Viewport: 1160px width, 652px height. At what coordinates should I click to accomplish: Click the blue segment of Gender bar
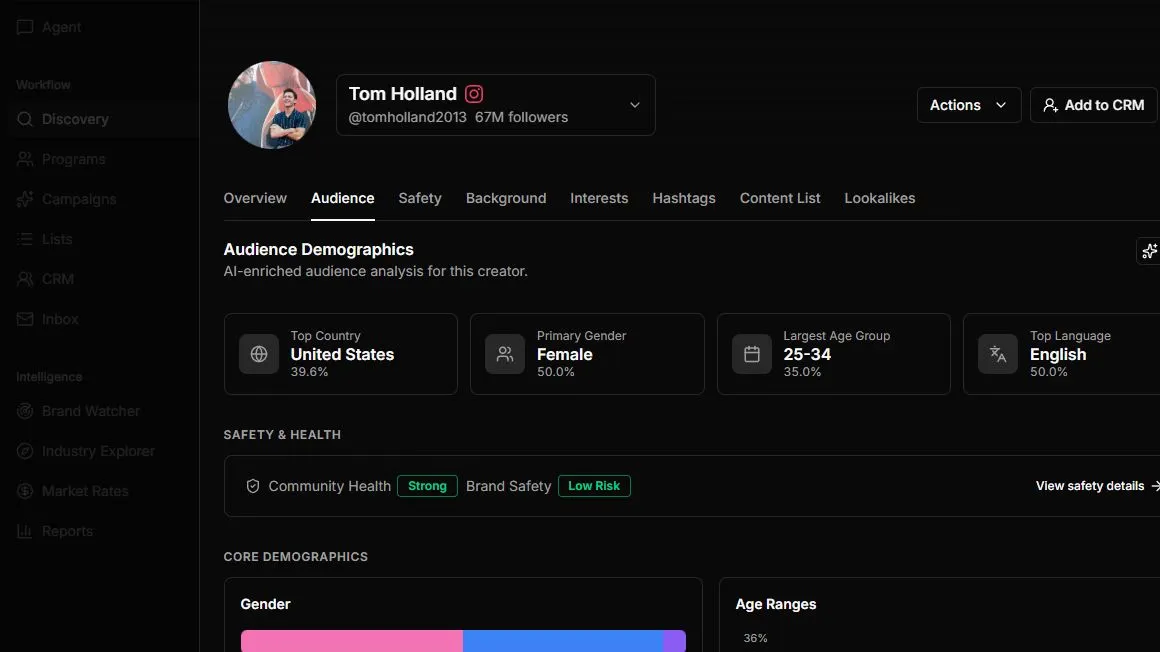click(563, 641)
